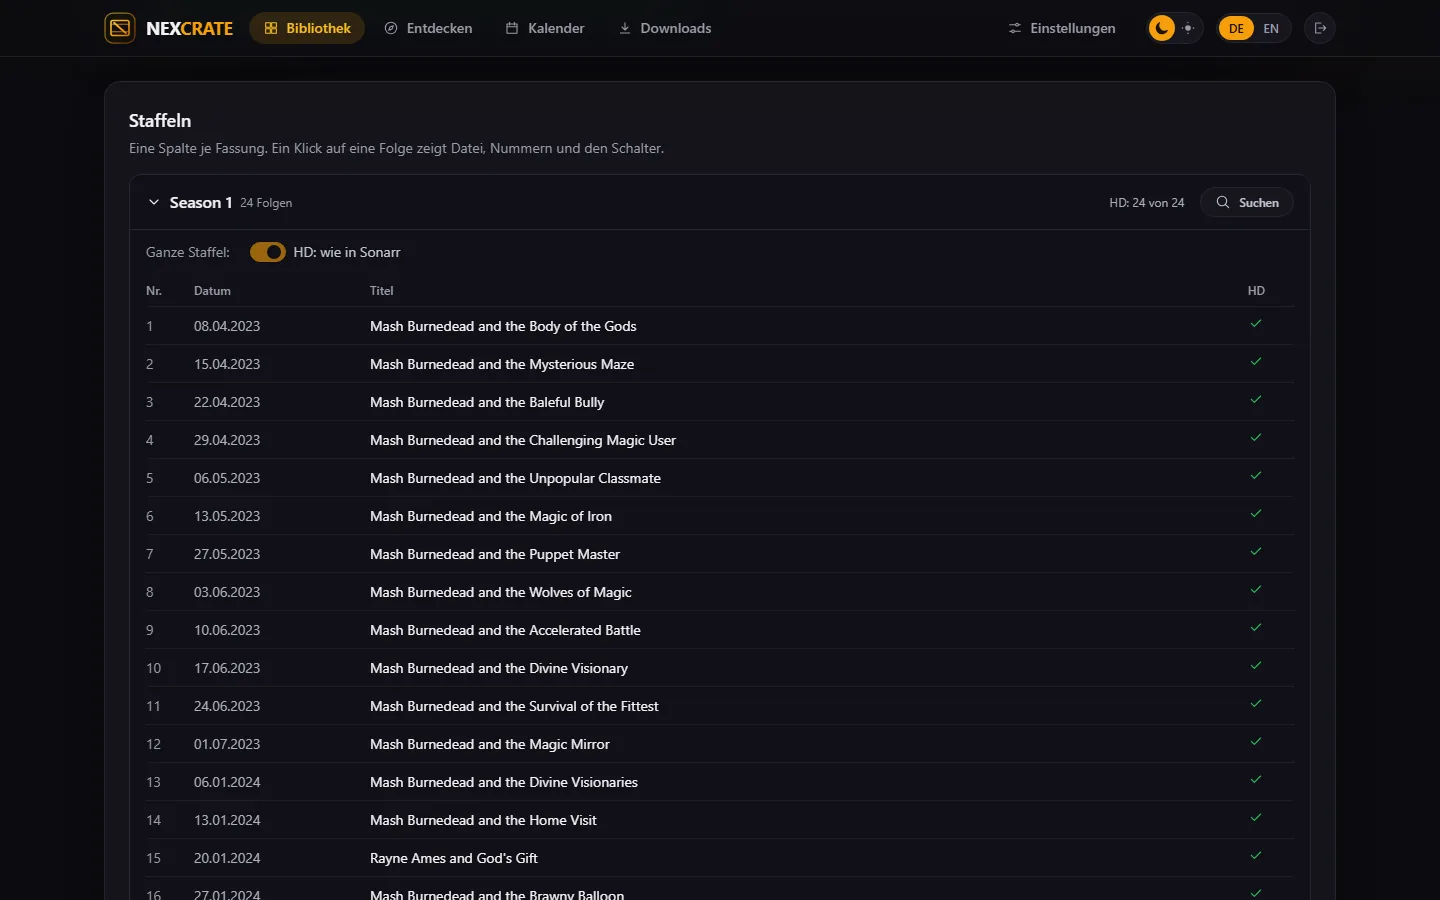Collapse Season 1 with the chevron

154,202
